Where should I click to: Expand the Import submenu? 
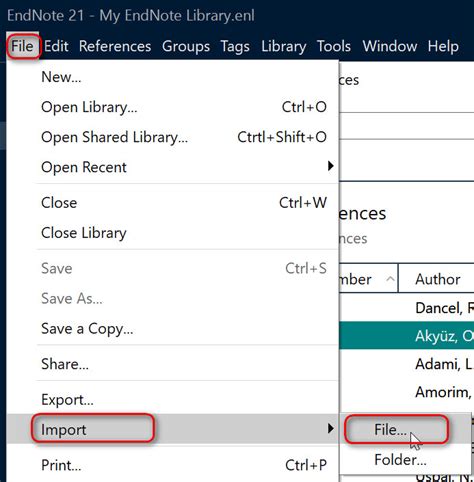coord(173,429)
